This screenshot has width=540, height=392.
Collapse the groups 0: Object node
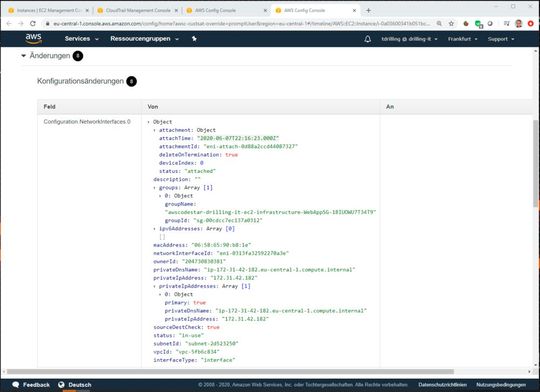coord(160,196)
